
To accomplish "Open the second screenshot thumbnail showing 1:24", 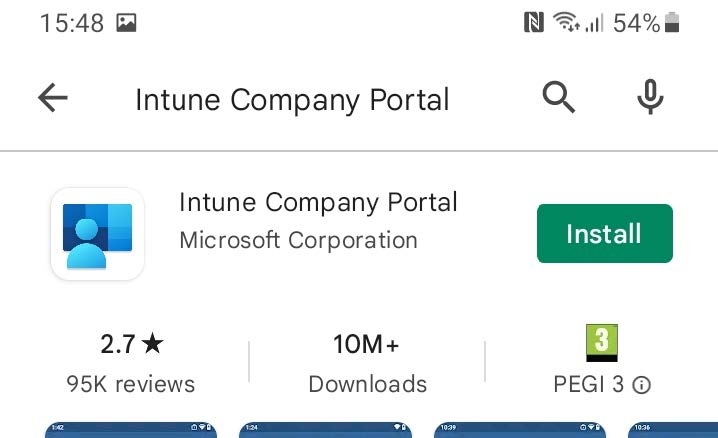I will tap(325, 430).
